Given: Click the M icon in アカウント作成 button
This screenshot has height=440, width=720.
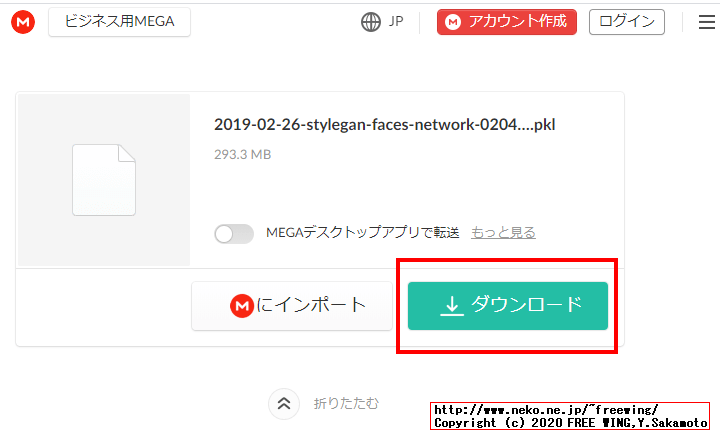Looking at the screenshot, I should click(453, 22).
